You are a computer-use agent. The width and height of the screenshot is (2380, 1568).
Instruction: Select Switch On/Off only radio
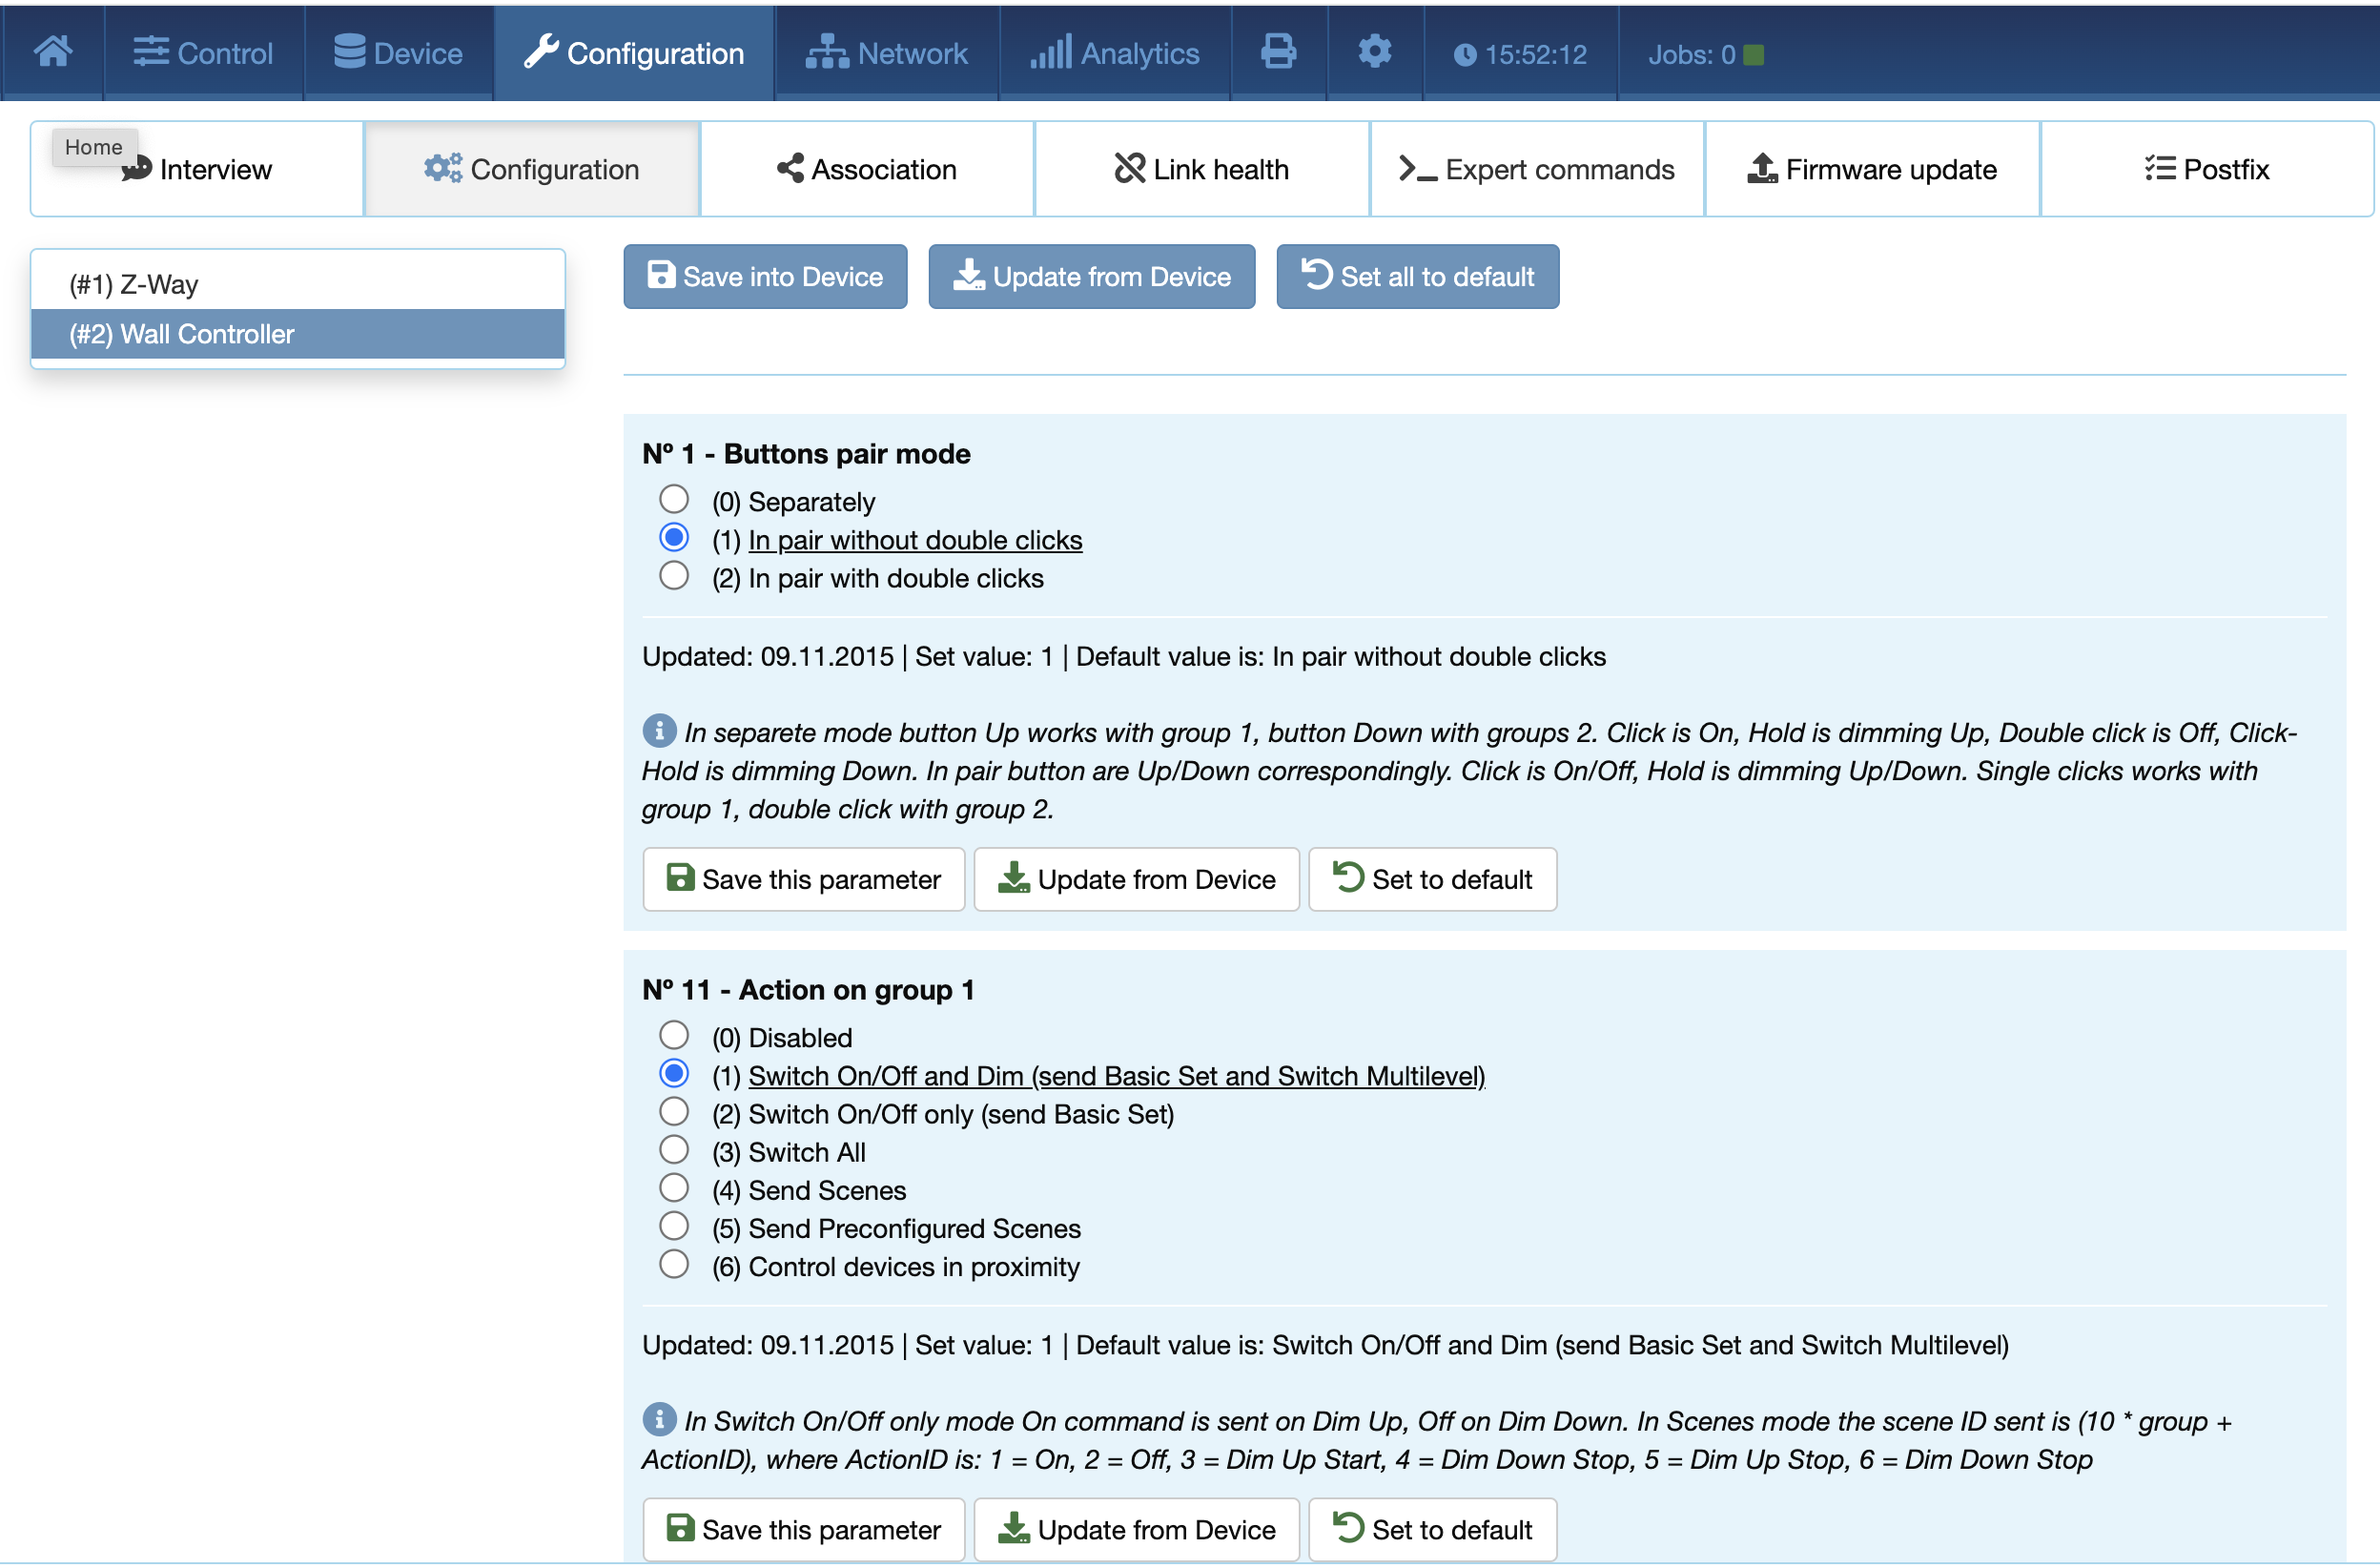(674, 1111)
